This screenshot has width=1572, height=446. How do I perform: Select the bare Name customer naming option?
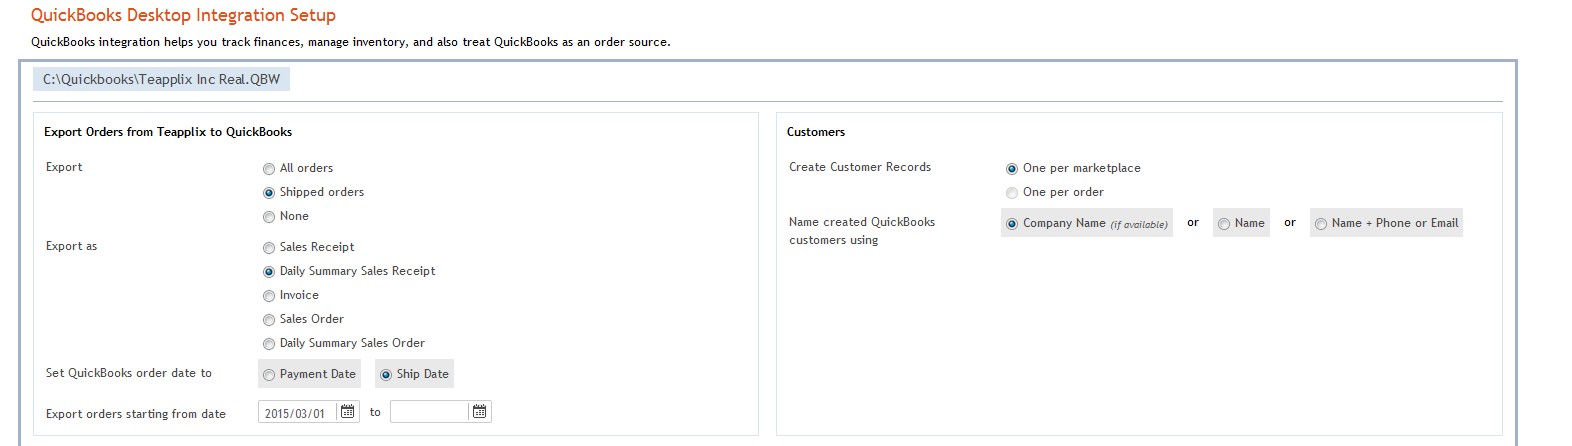click(x=1224, y=224)
